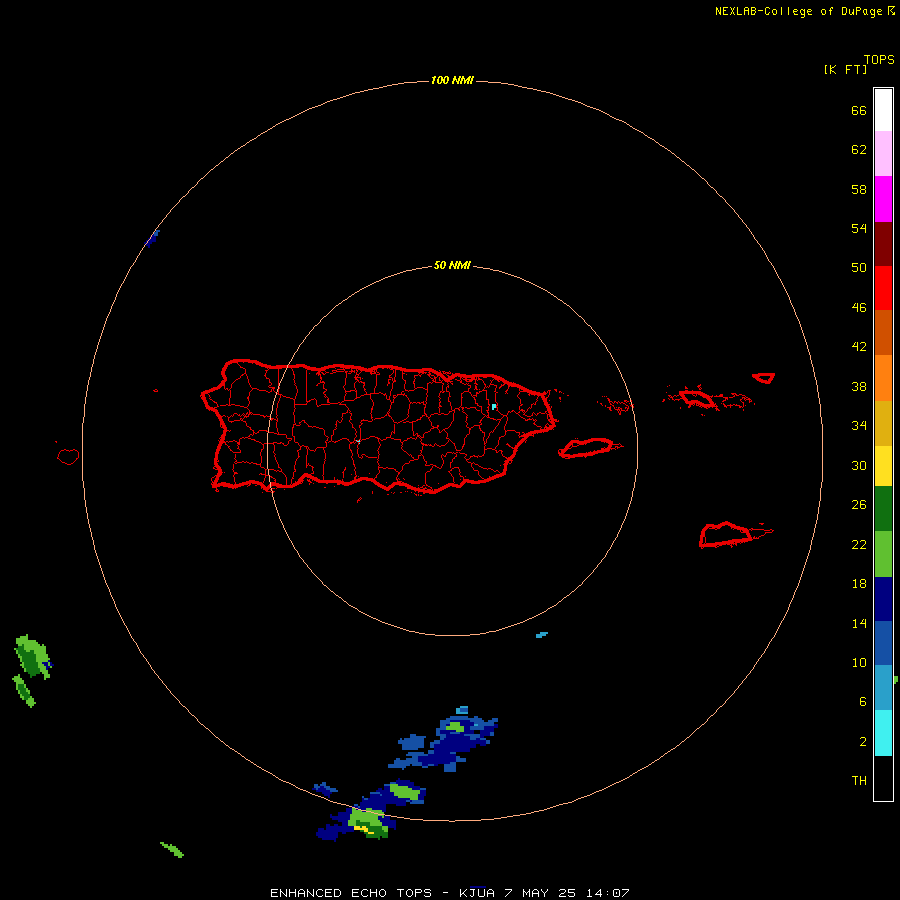900x900 pixels.
Task: Click the black TH threshold swatch
Action: (883, 778)
